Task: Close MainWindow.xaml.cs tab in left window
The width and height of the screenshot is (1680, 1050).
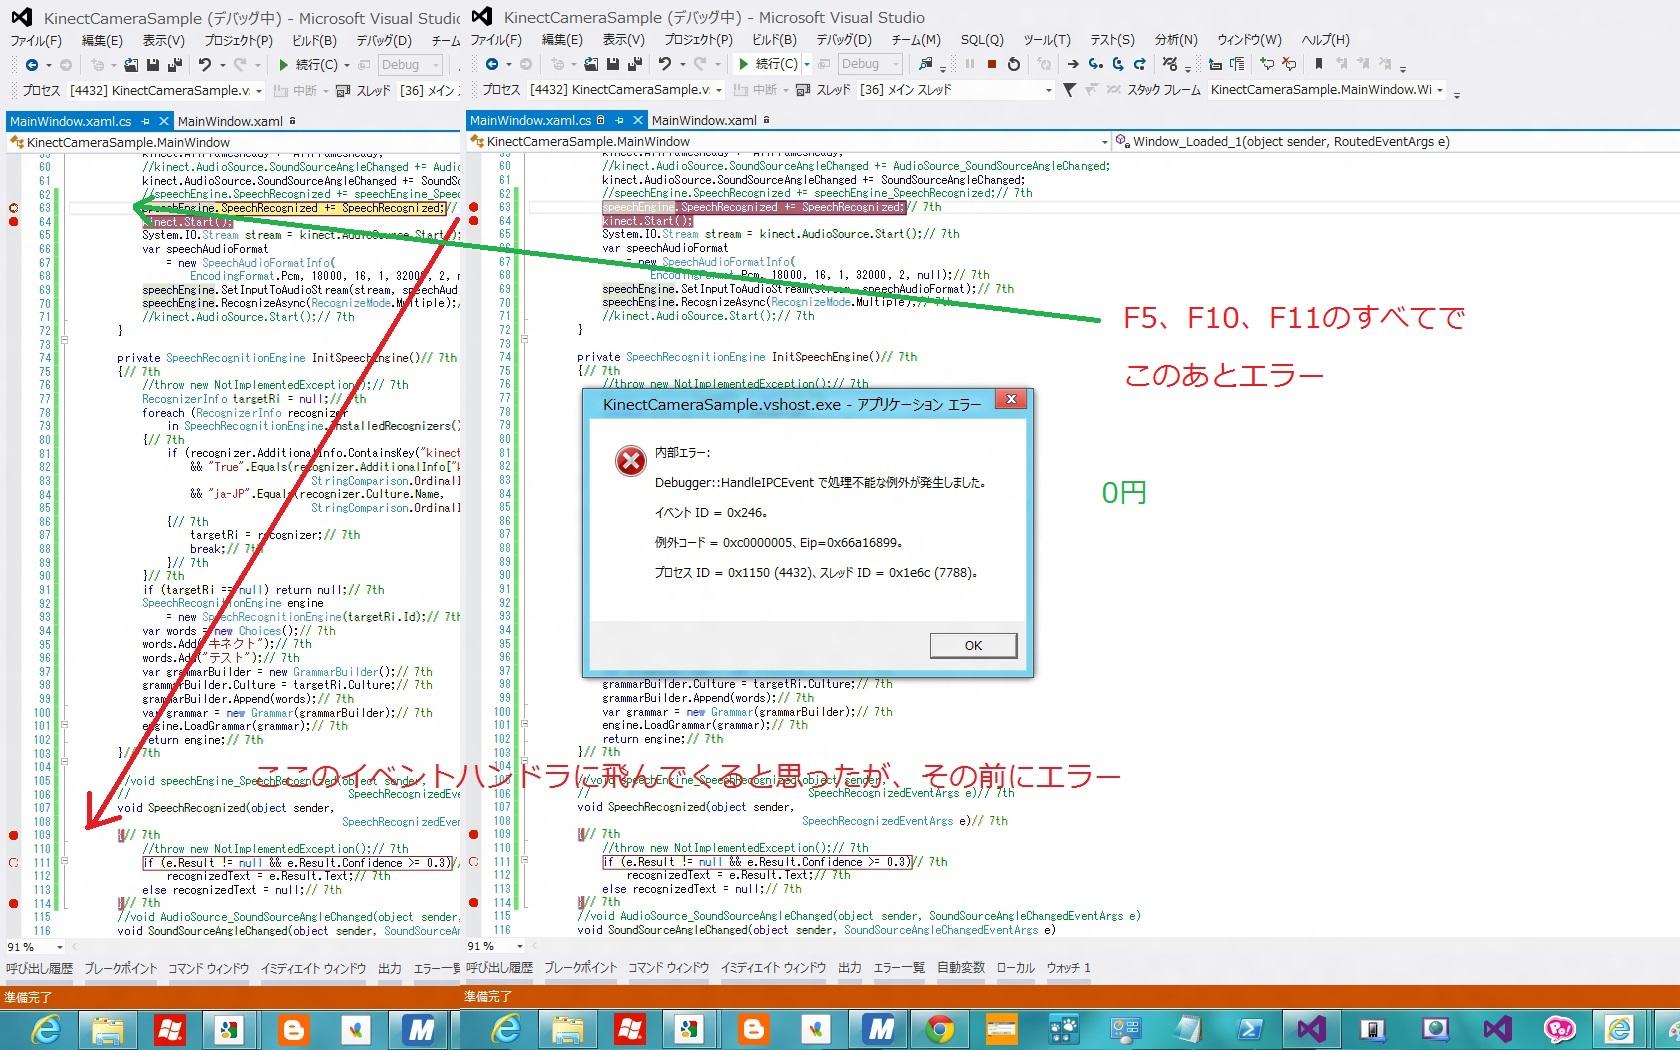Action: click(164, 121)
